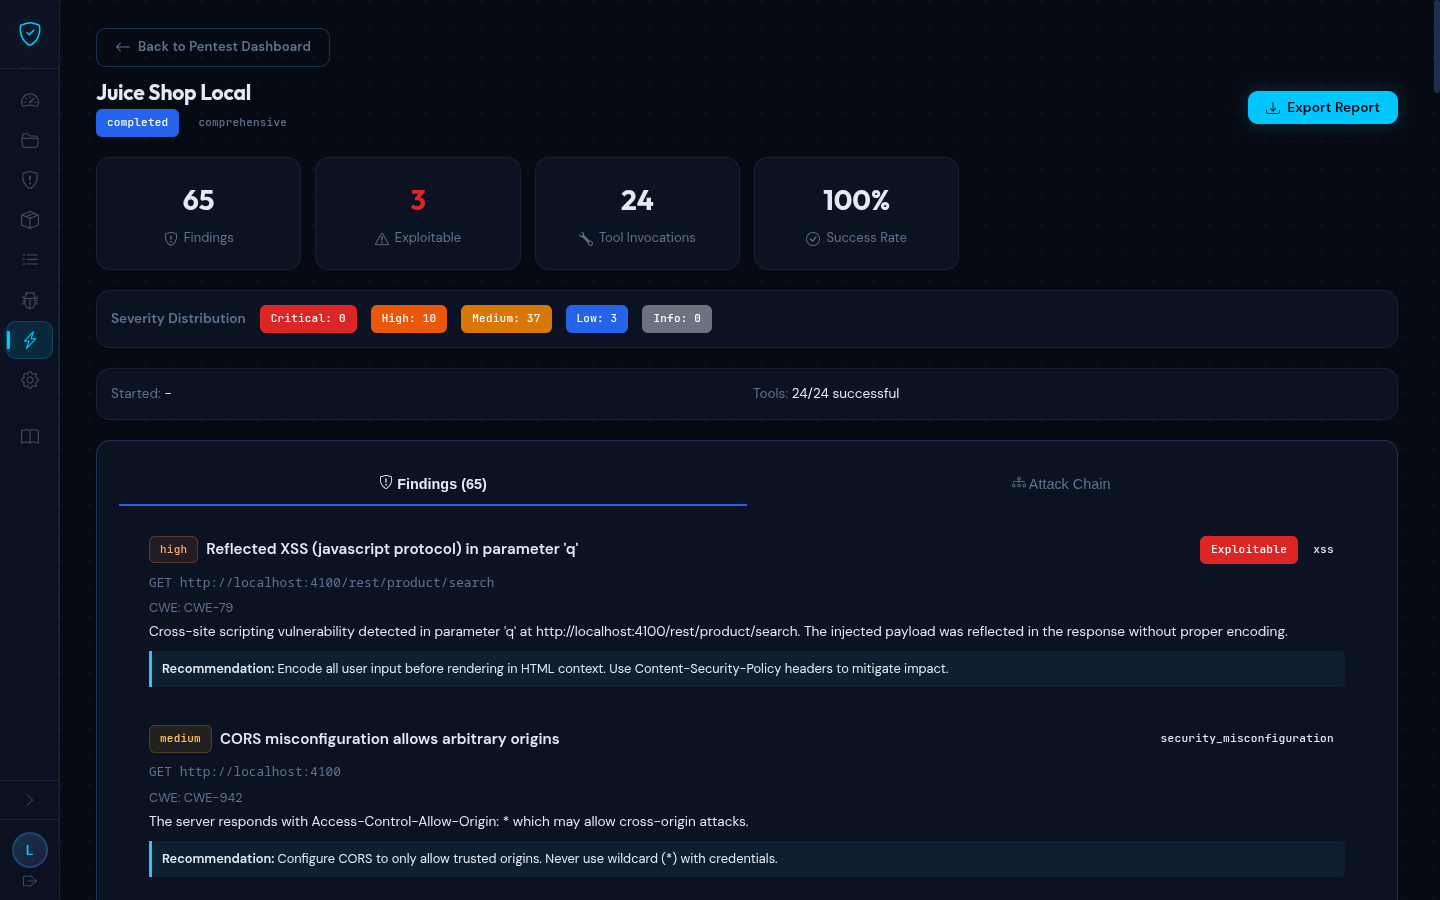Click the High: 10 severity badge
Image resolution: width=1440 pixels, height=900 pixels.
pyautogui.click(x=408, y=319)
